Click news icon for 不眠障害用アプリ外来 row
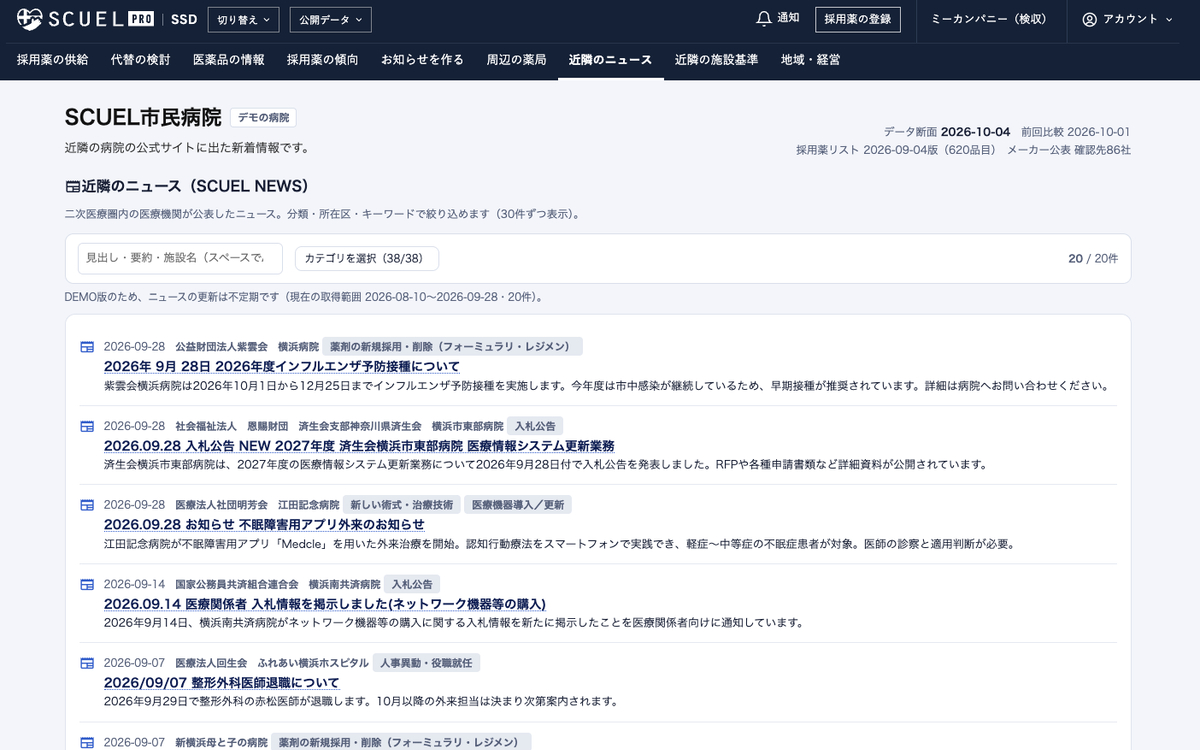This screenshot has height=750, width=1200. pos(87,504)
